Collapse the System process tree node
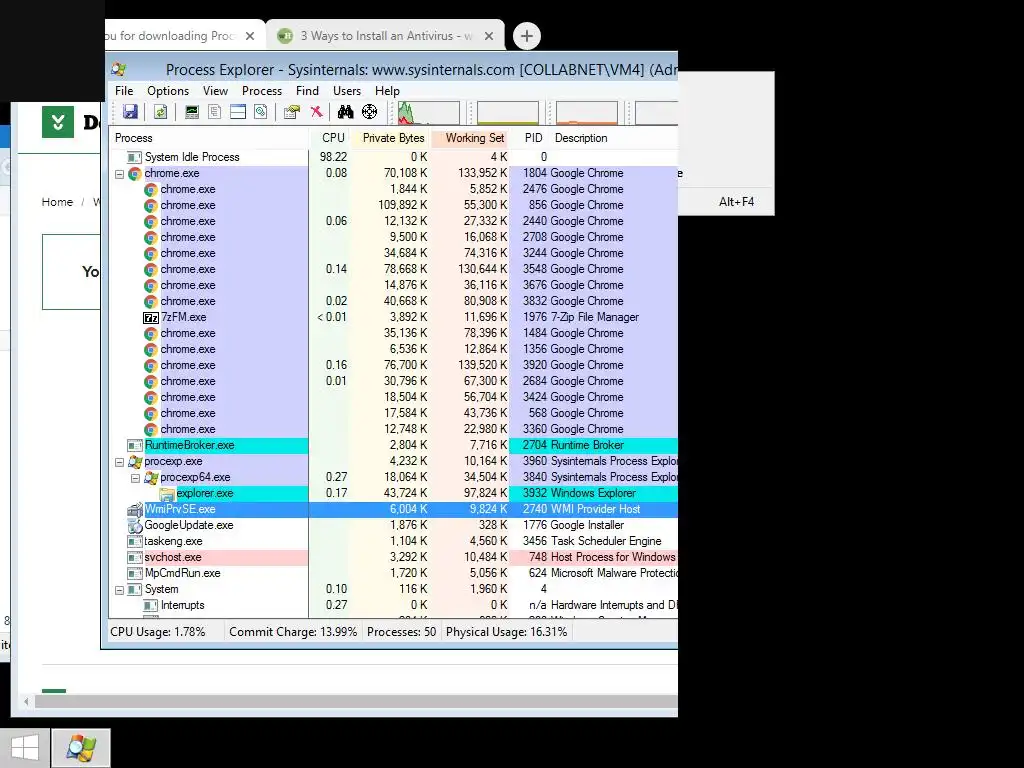This screenshot has height=768, width=1024. (120, 590)
